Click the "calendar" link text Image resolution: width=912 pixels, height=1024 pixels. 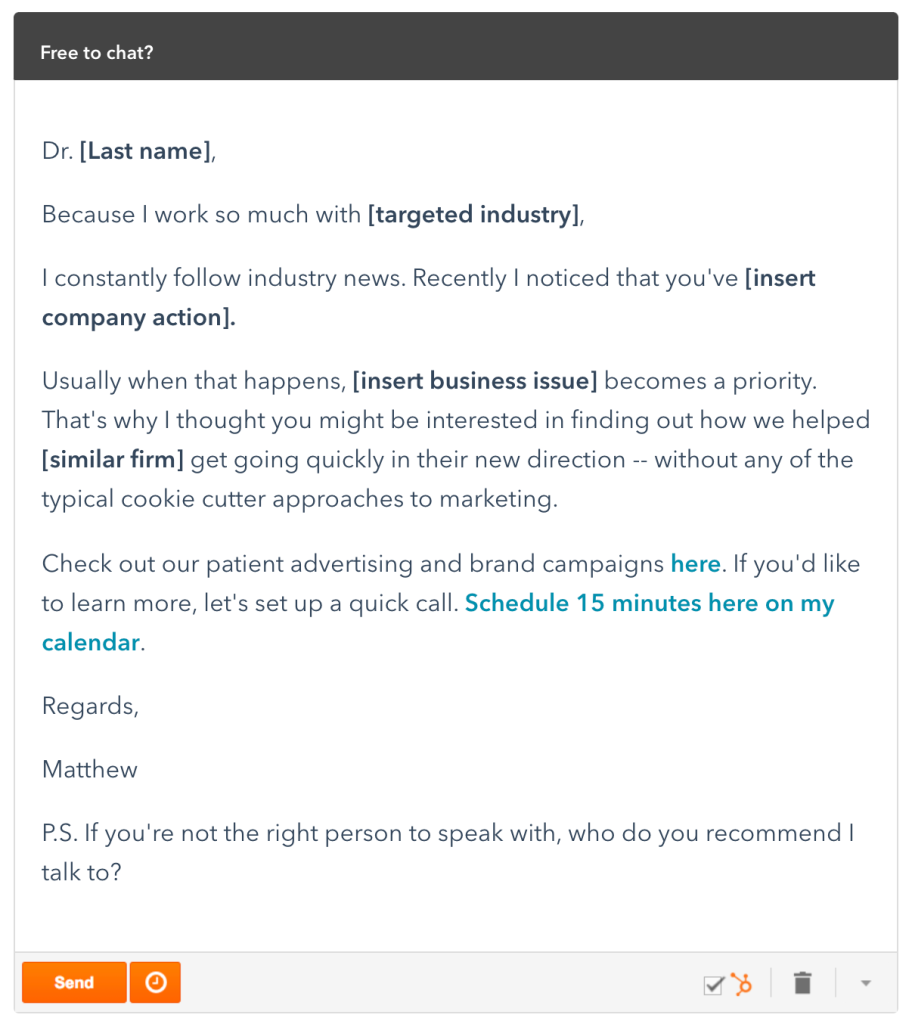coord(91,643)
